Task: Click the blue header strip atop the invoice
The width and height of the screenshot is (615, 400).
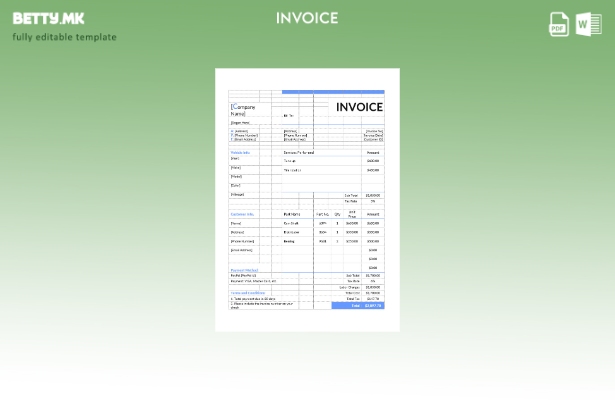Action: point(332,92)
